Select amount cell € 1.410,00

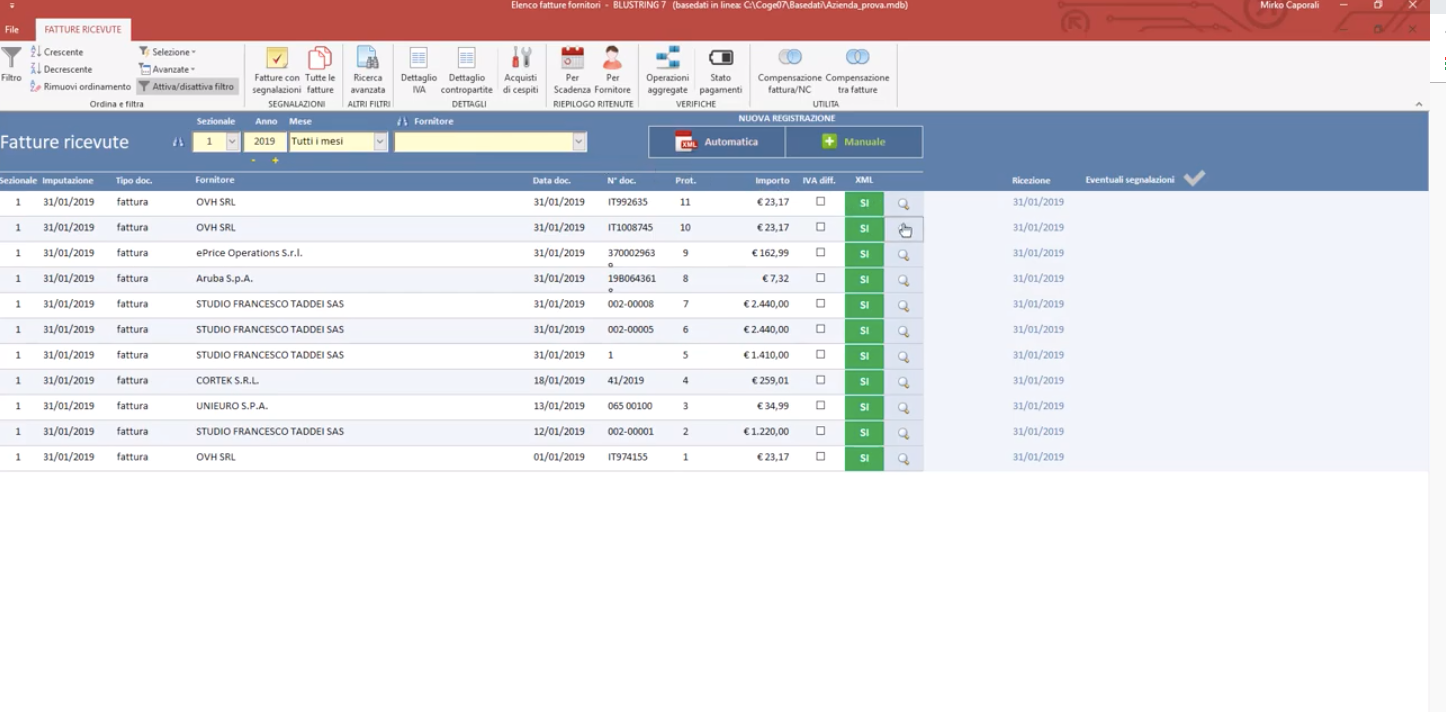(x=766, y=354)
